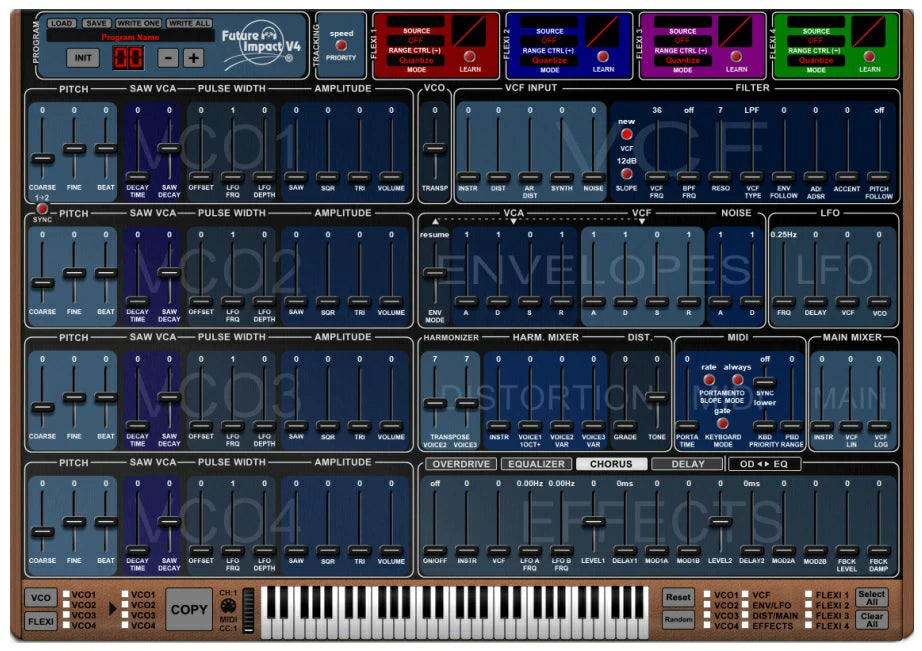Click the VCO1 COARSE pitch slider
Image resolution: width=922 pixels, height=651 pixels.
point(42,159)
